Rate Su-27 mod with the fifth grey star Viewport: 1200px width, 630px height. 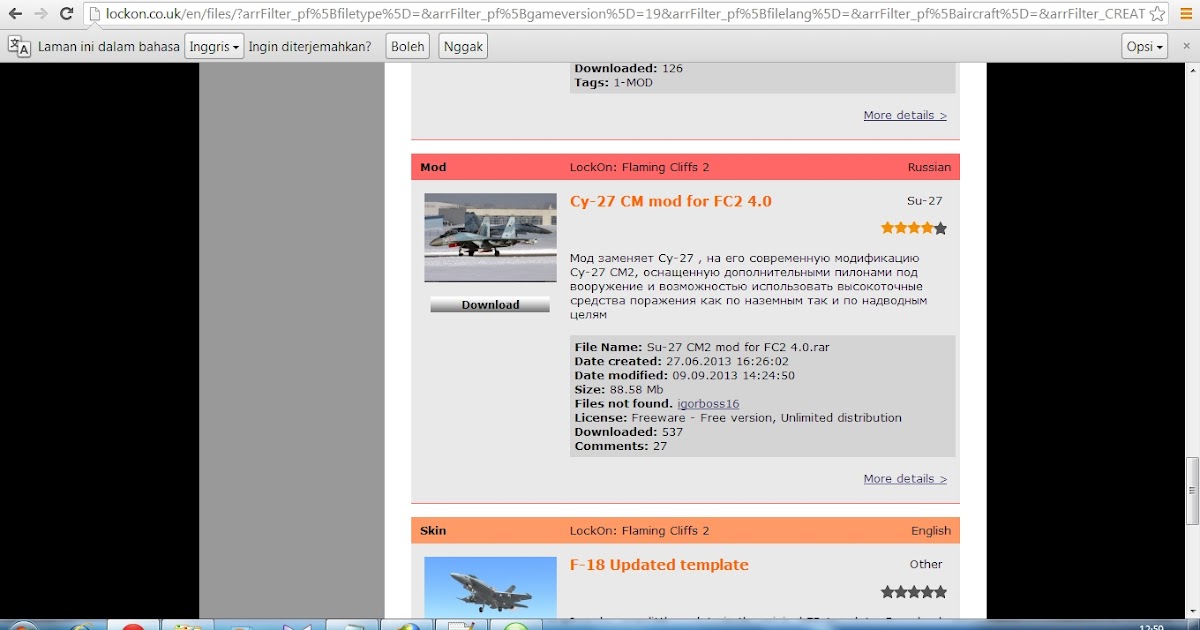940,228
